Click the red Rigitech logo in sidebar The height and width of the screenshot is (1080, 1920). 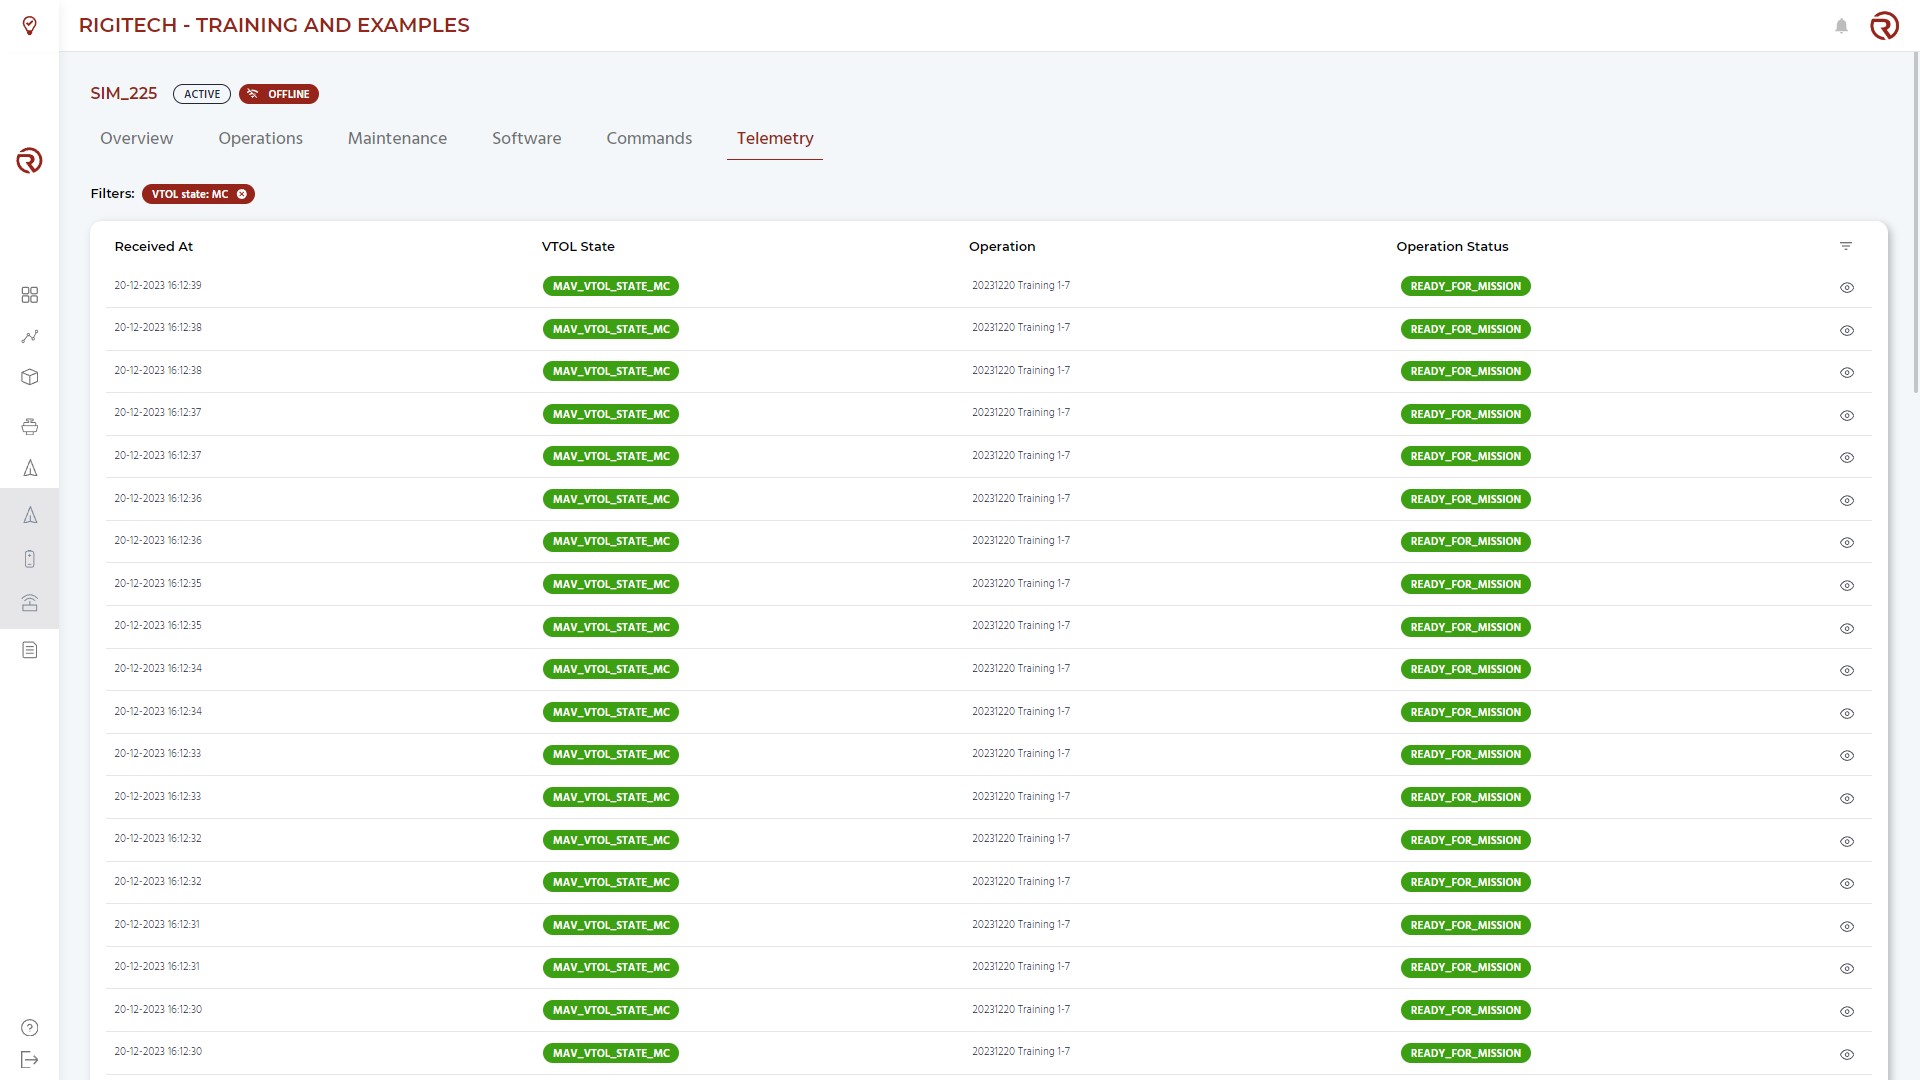29,160
